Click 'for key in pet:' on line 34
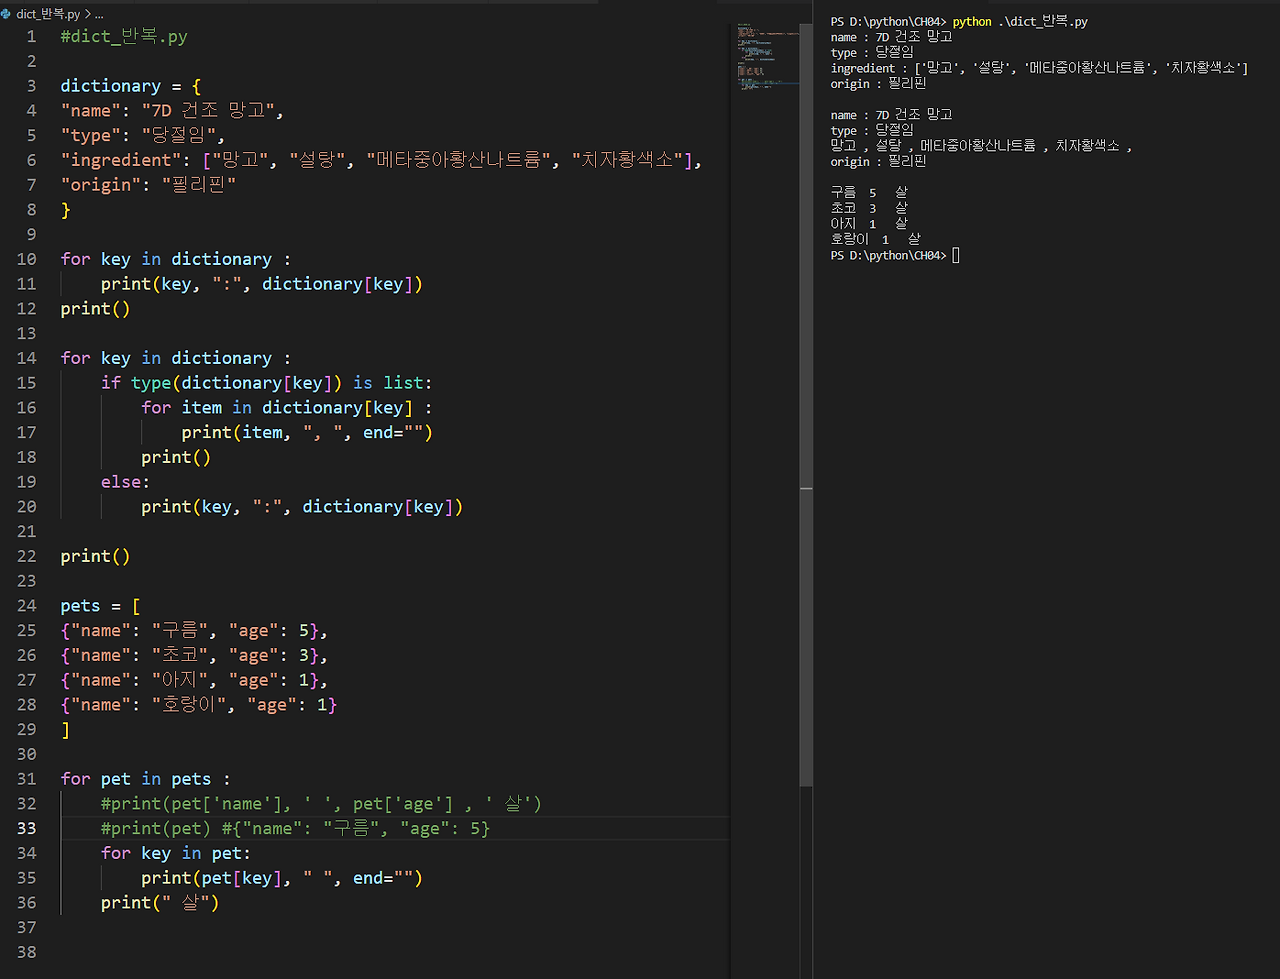This screenshot has height=979, width=1280. point(176,853)
